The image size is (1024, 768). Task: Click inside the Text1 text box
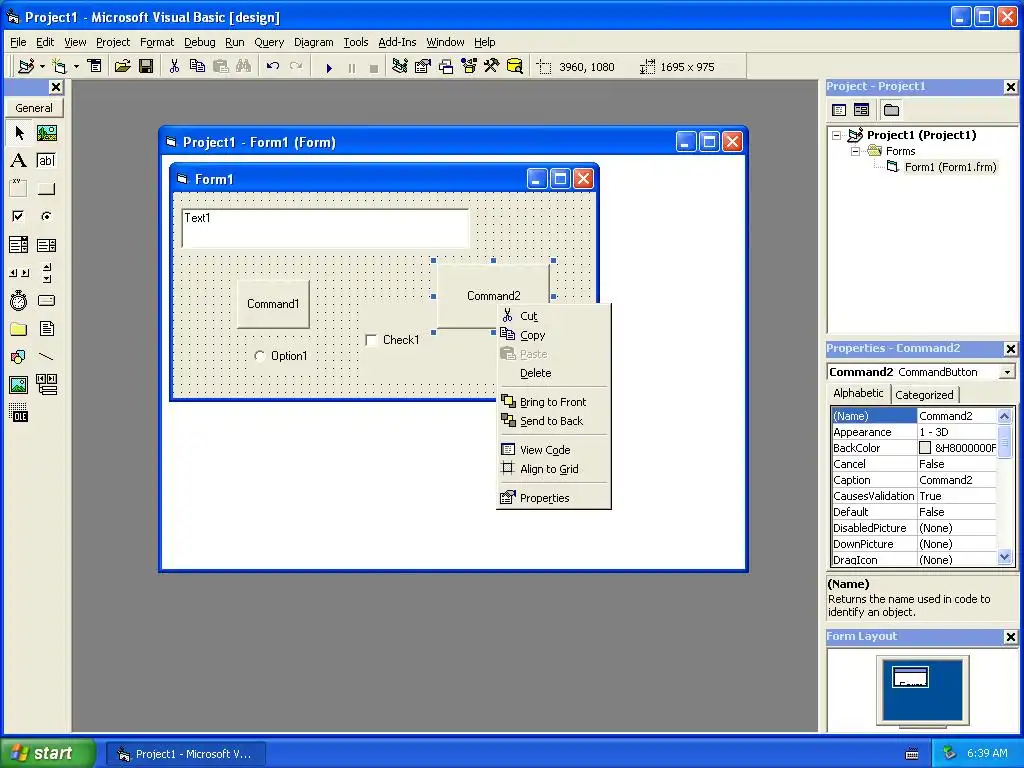tap(325, 229)
